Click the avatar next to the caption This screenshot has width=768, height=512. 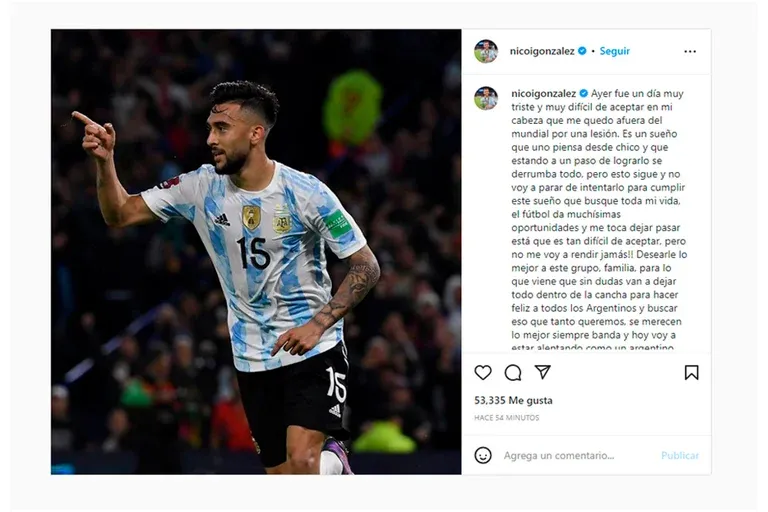click(x=486, y=98)
